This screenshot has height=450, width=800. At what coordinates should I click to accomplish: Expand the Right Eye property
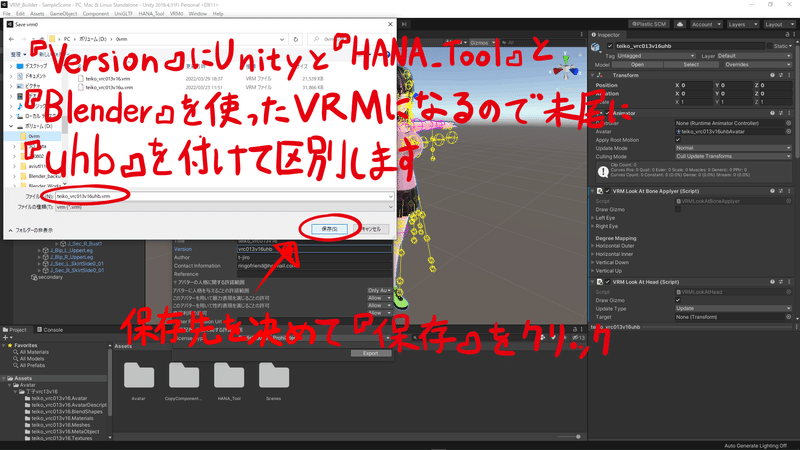593,226
